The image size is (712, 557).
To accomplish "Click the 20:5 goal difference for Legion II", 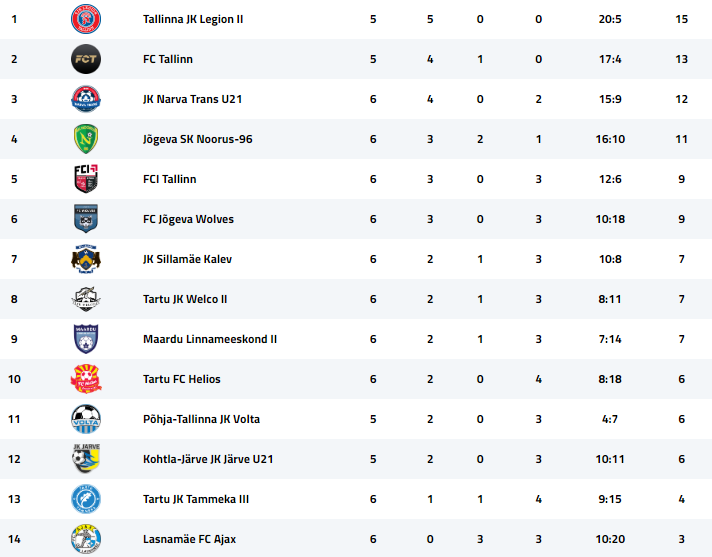I will coord(610,19).
